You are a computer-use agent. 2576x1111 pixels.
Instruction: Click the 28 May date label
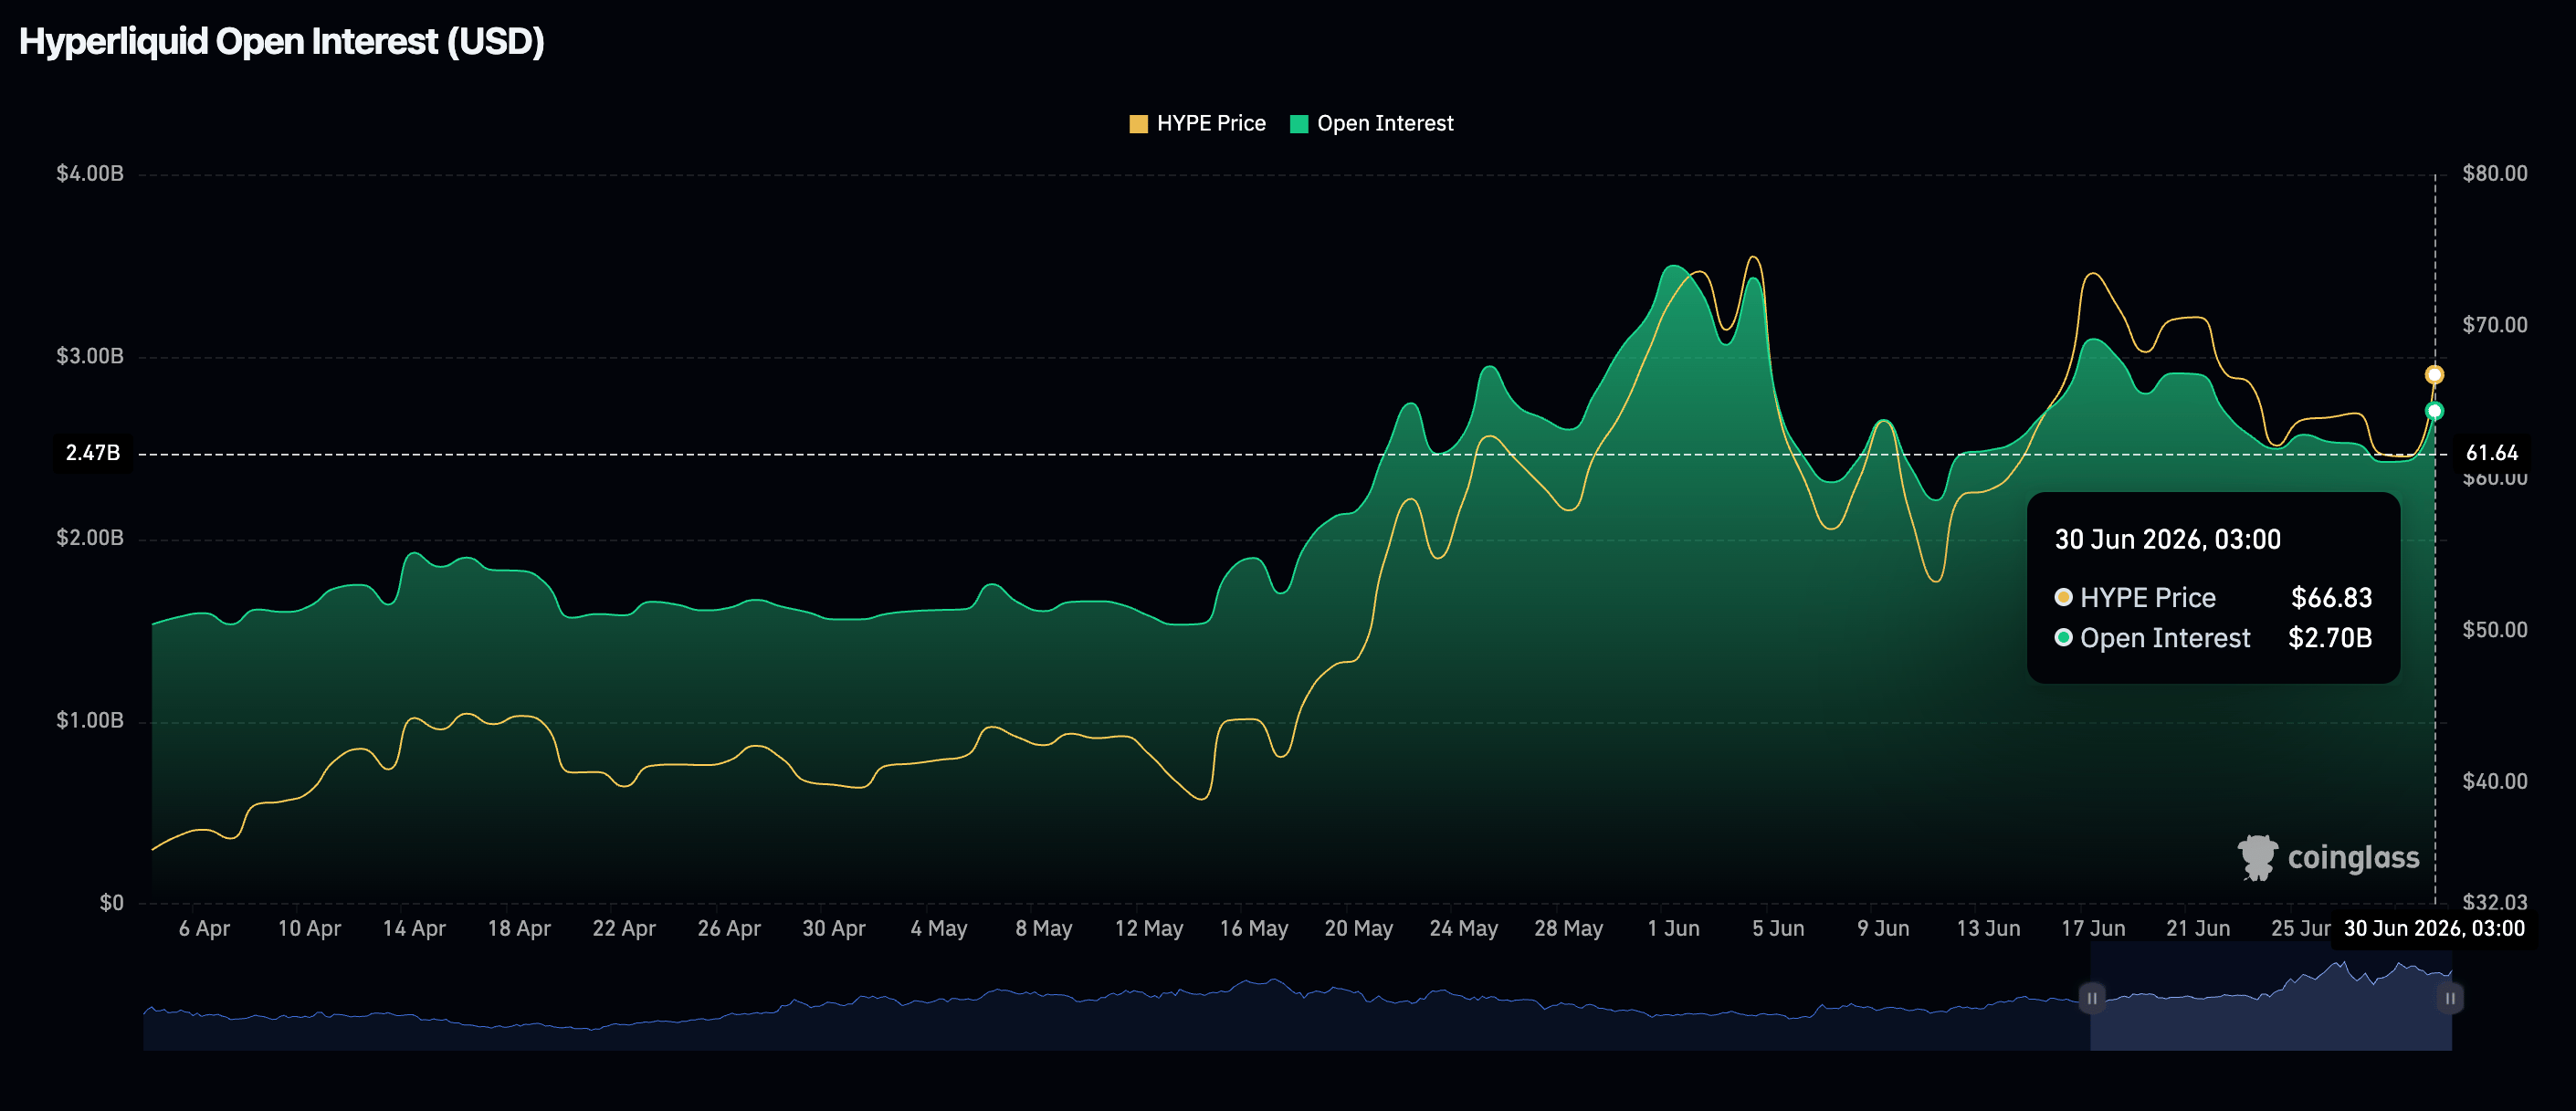coord(1569,928)
